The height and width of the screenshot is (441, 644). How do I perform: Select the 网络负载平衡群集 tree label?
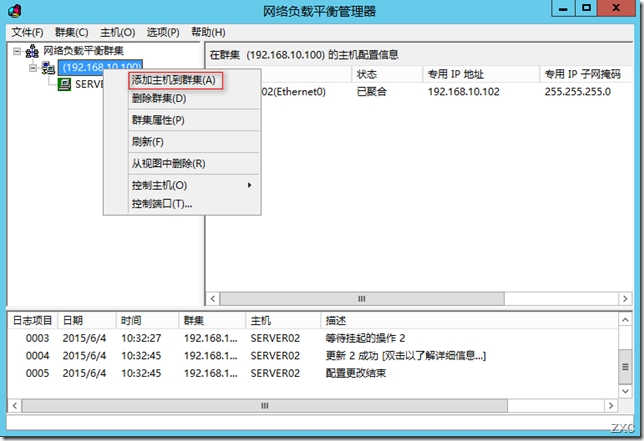click(x=83, y=51)
